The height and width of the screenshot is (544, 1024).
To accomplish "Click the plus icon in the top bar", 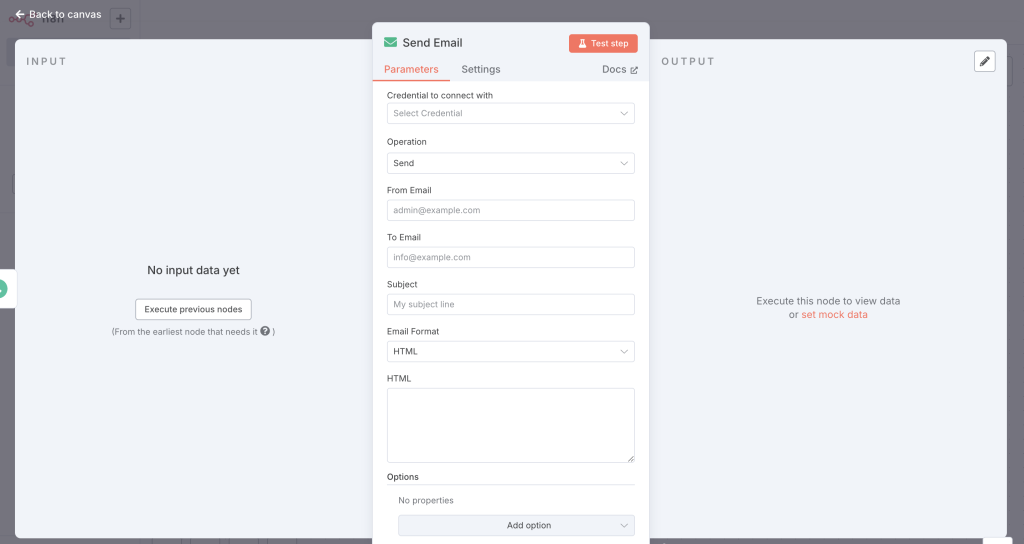I will 120,18.
